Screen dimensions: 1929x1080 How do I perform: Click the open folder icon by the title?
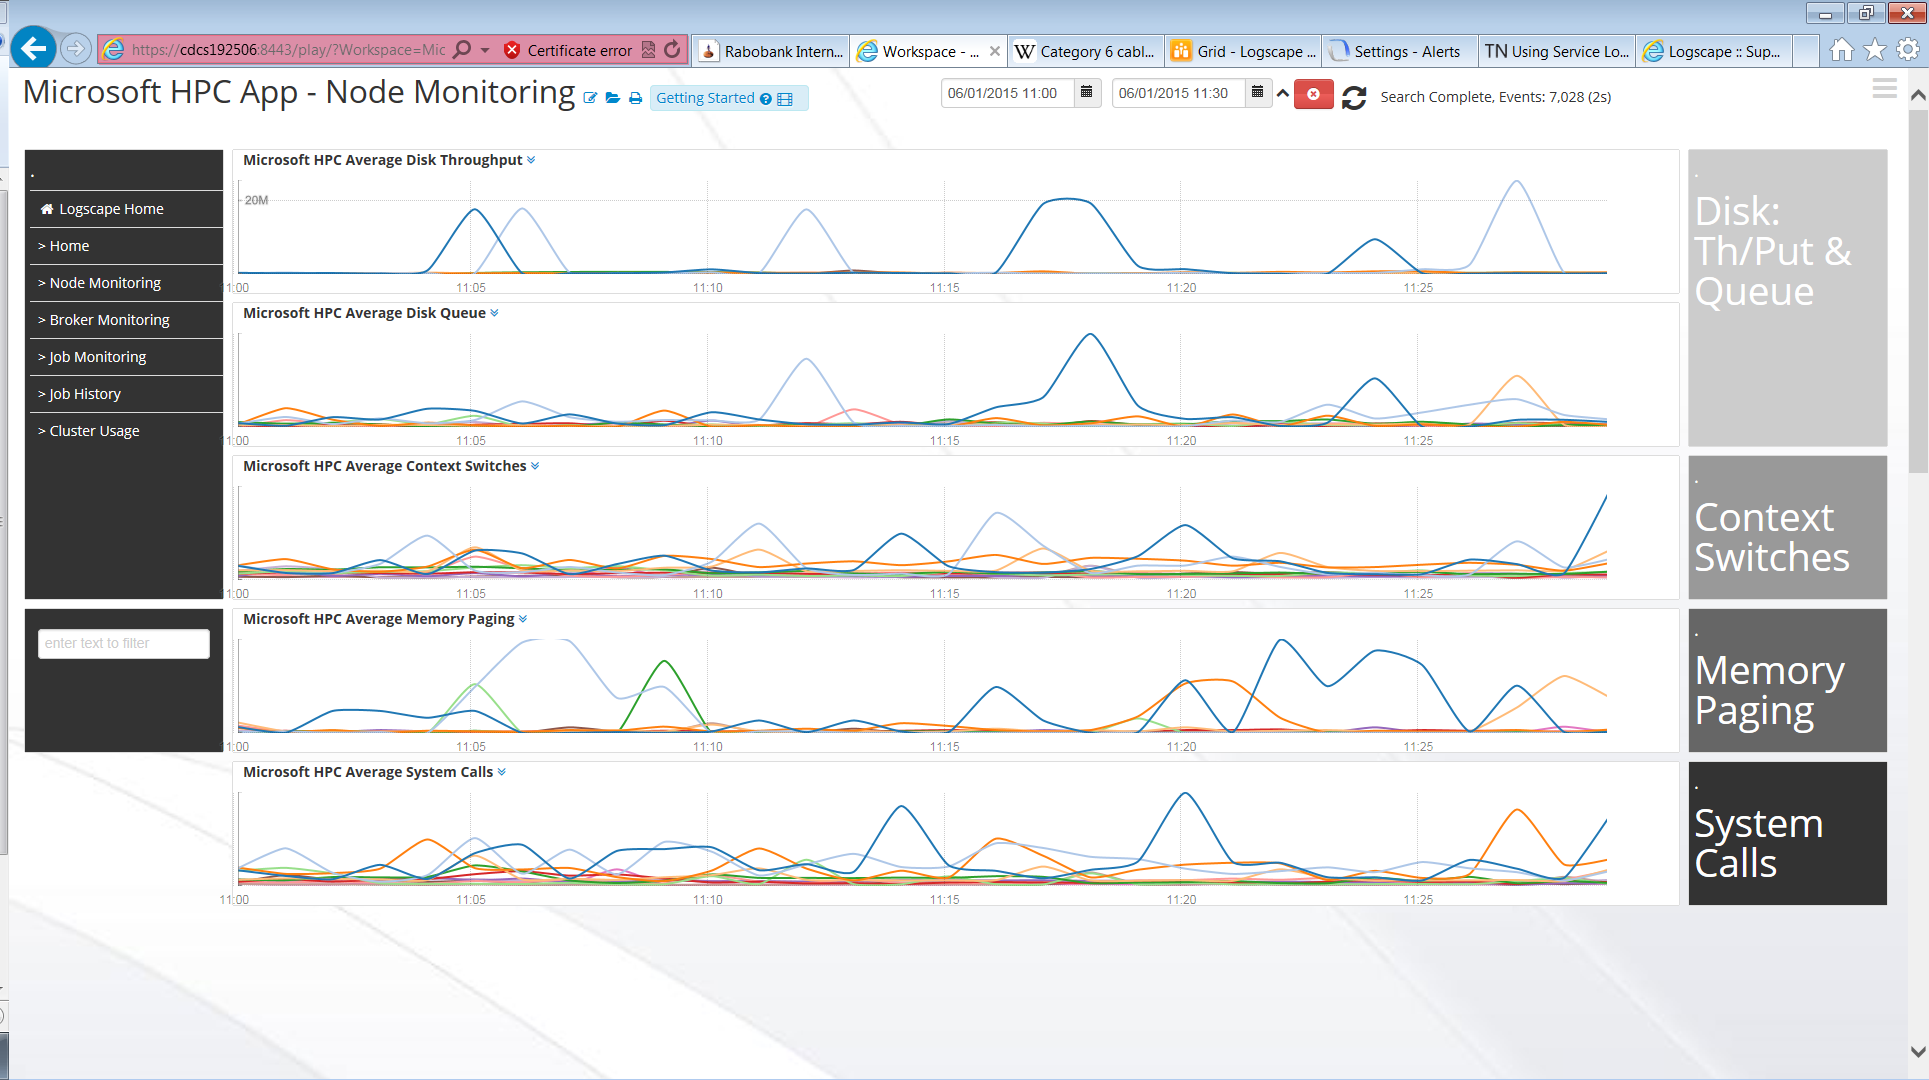(613, 98)
